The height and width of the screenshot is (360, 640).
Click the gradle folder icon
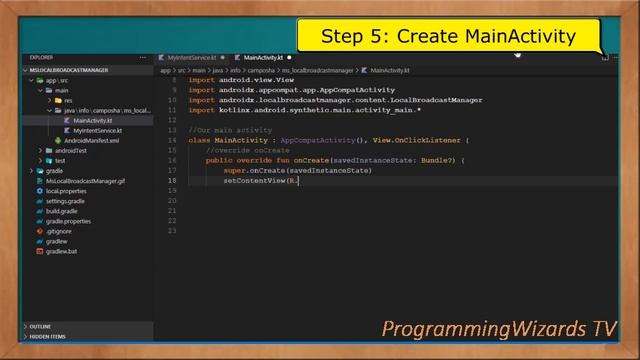pyautogui.click(x=40, y=171)
